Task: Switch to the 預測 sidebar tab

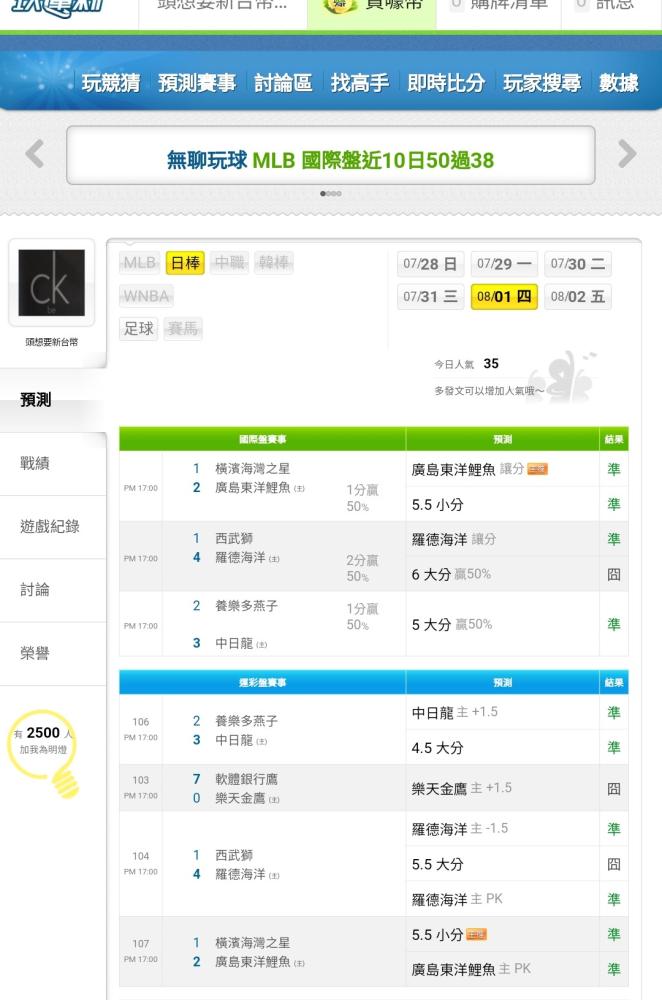Action: [53, 400]
